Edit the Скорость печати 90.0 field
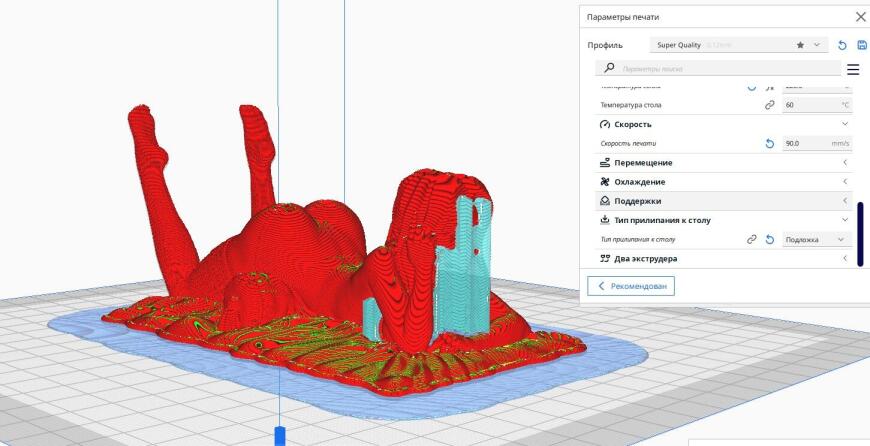The image size is (870, 446). pyautogui.click(x=816, y=144)
